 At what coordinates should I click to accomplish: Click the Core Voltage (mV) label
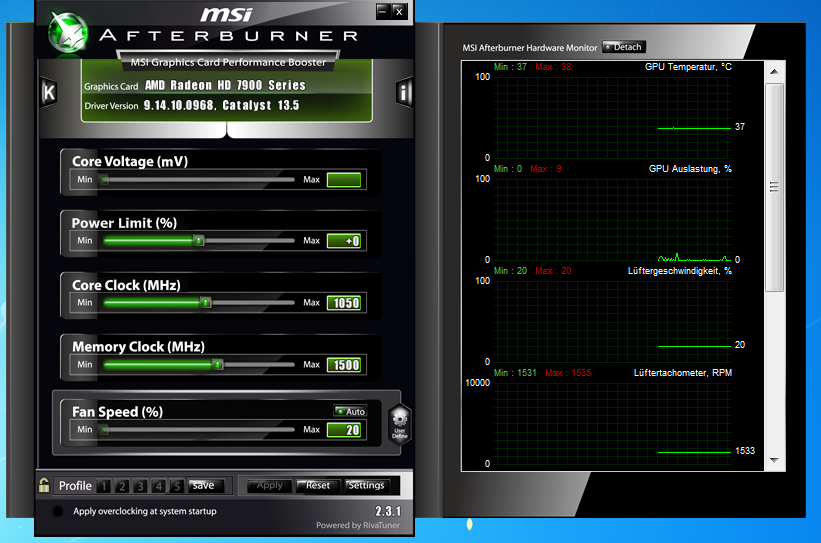130,161
